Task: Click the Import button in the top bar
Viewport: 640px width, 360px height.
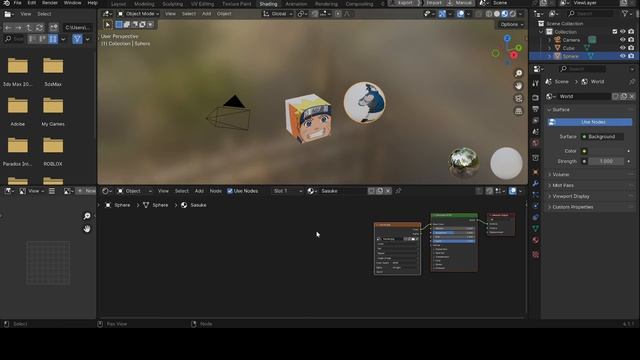Action: point(433,3)
